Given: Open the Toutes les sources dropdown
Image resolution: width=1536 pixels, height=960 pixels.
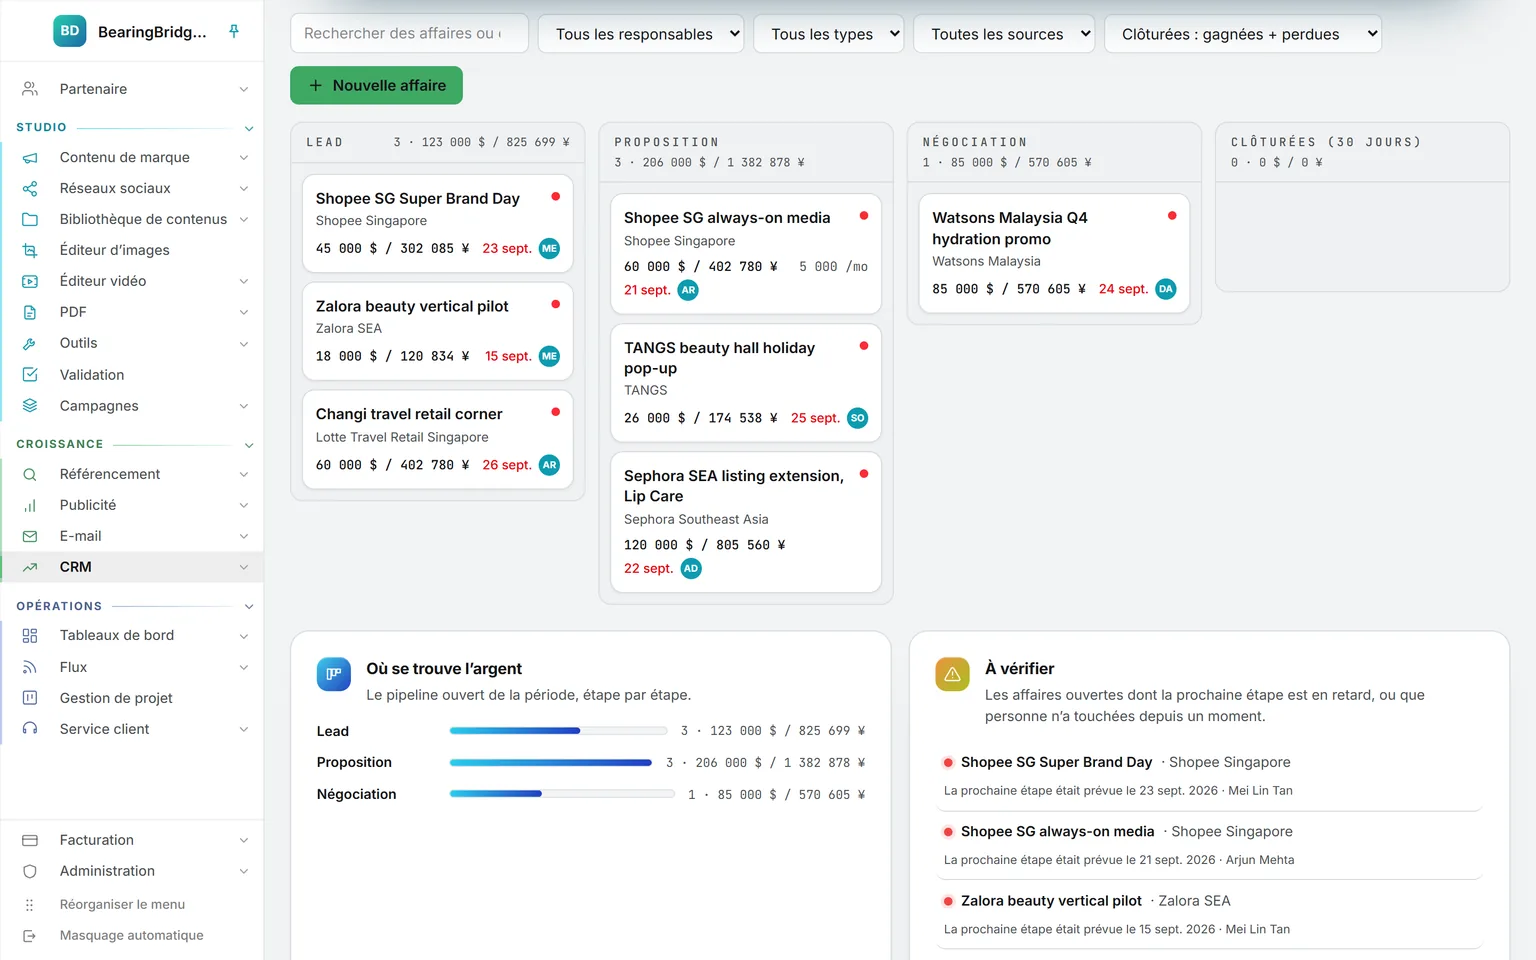Looking at the screenshot, I should click(x=1004, y=34).
